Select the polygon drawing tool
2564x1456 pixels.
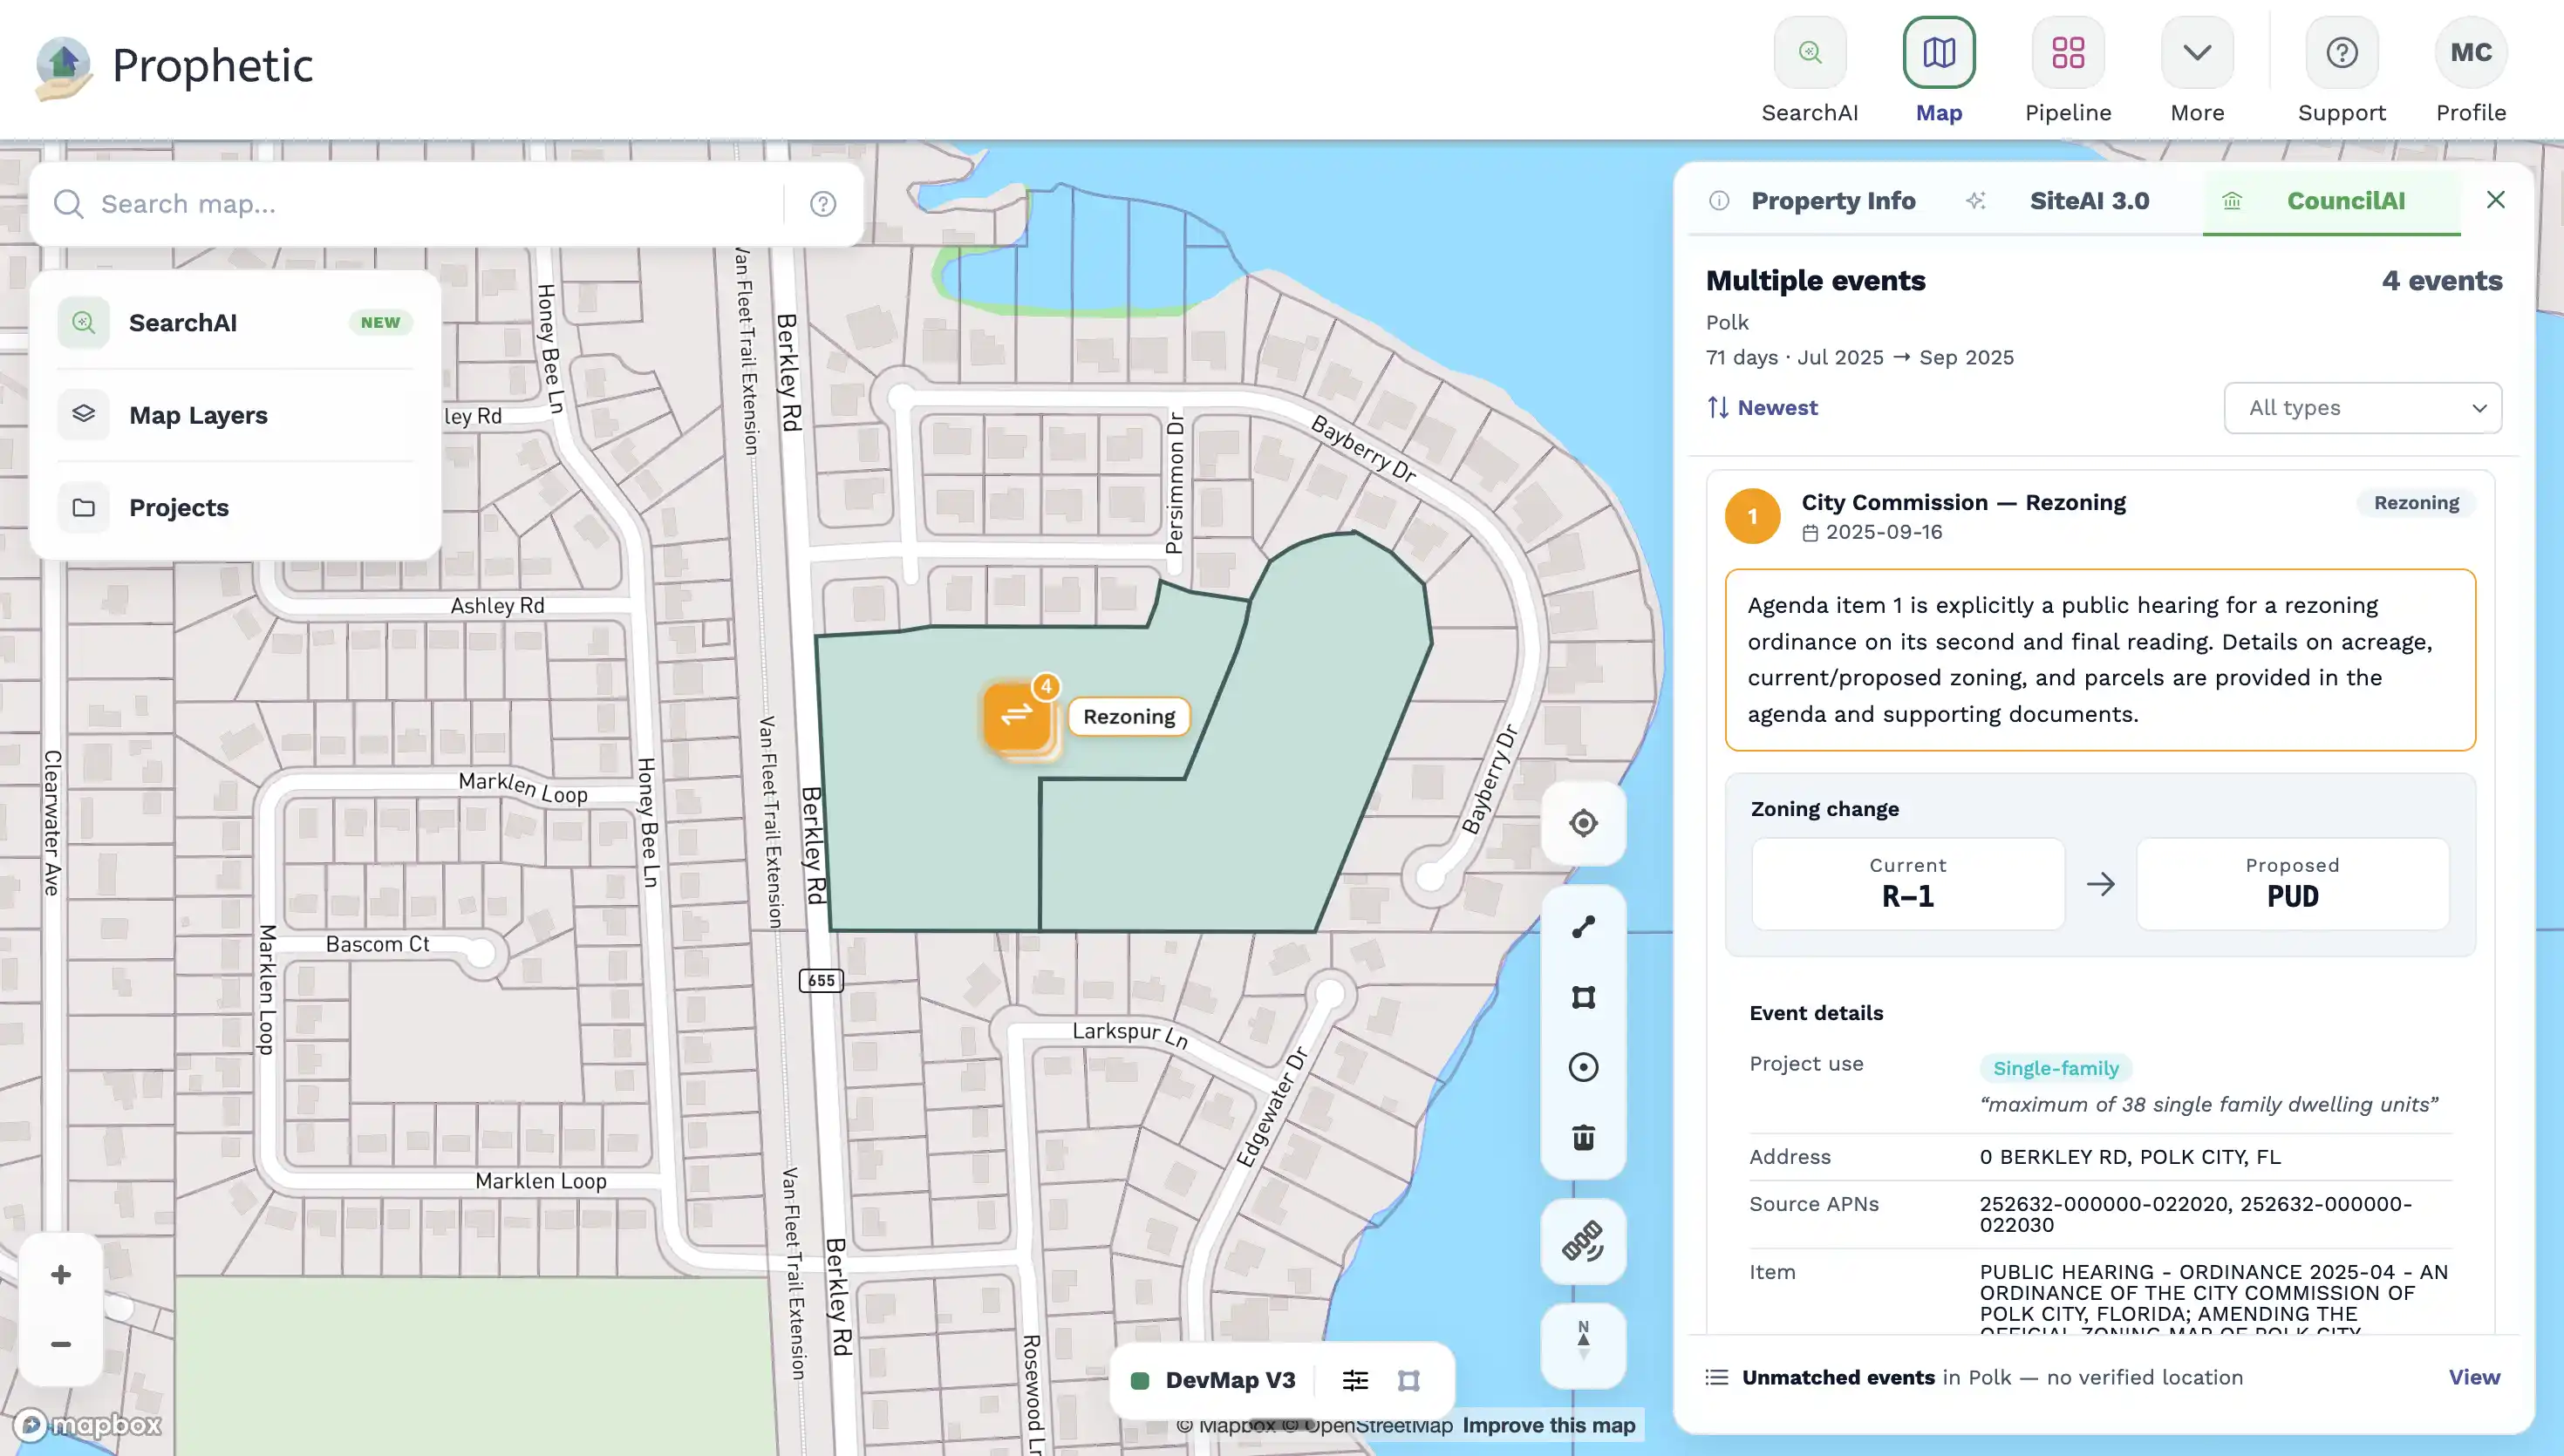point(1583,997)
